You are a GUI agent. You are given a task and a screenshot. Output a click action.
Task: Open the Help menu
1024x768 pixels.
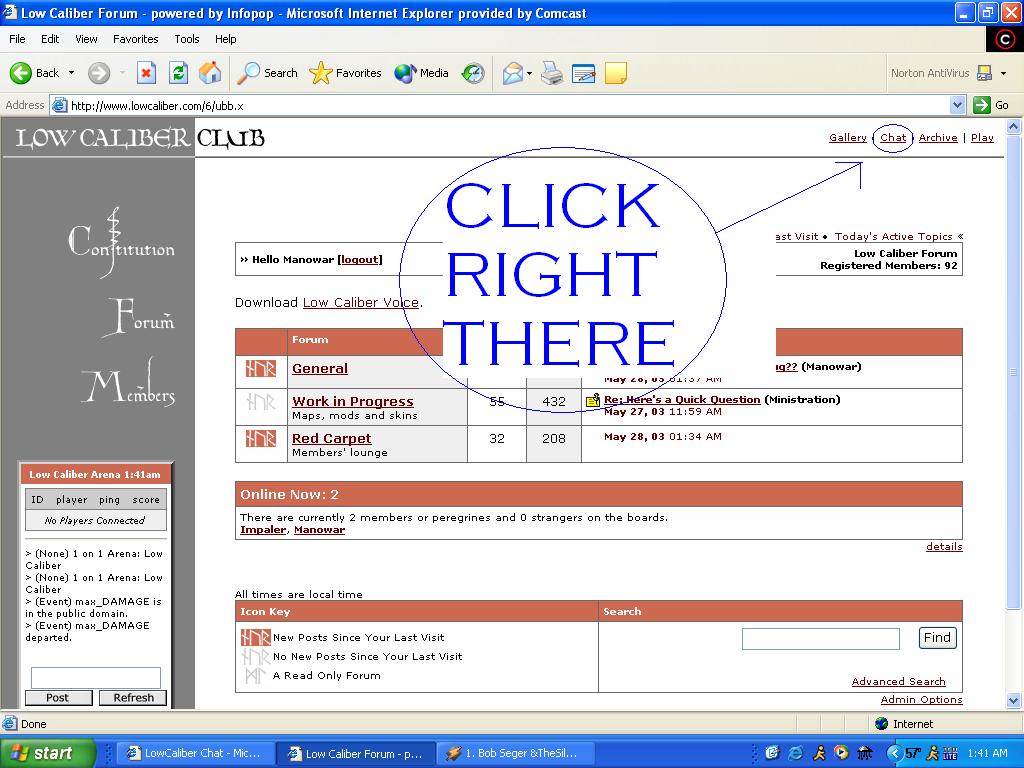click(x=225, y=39)
